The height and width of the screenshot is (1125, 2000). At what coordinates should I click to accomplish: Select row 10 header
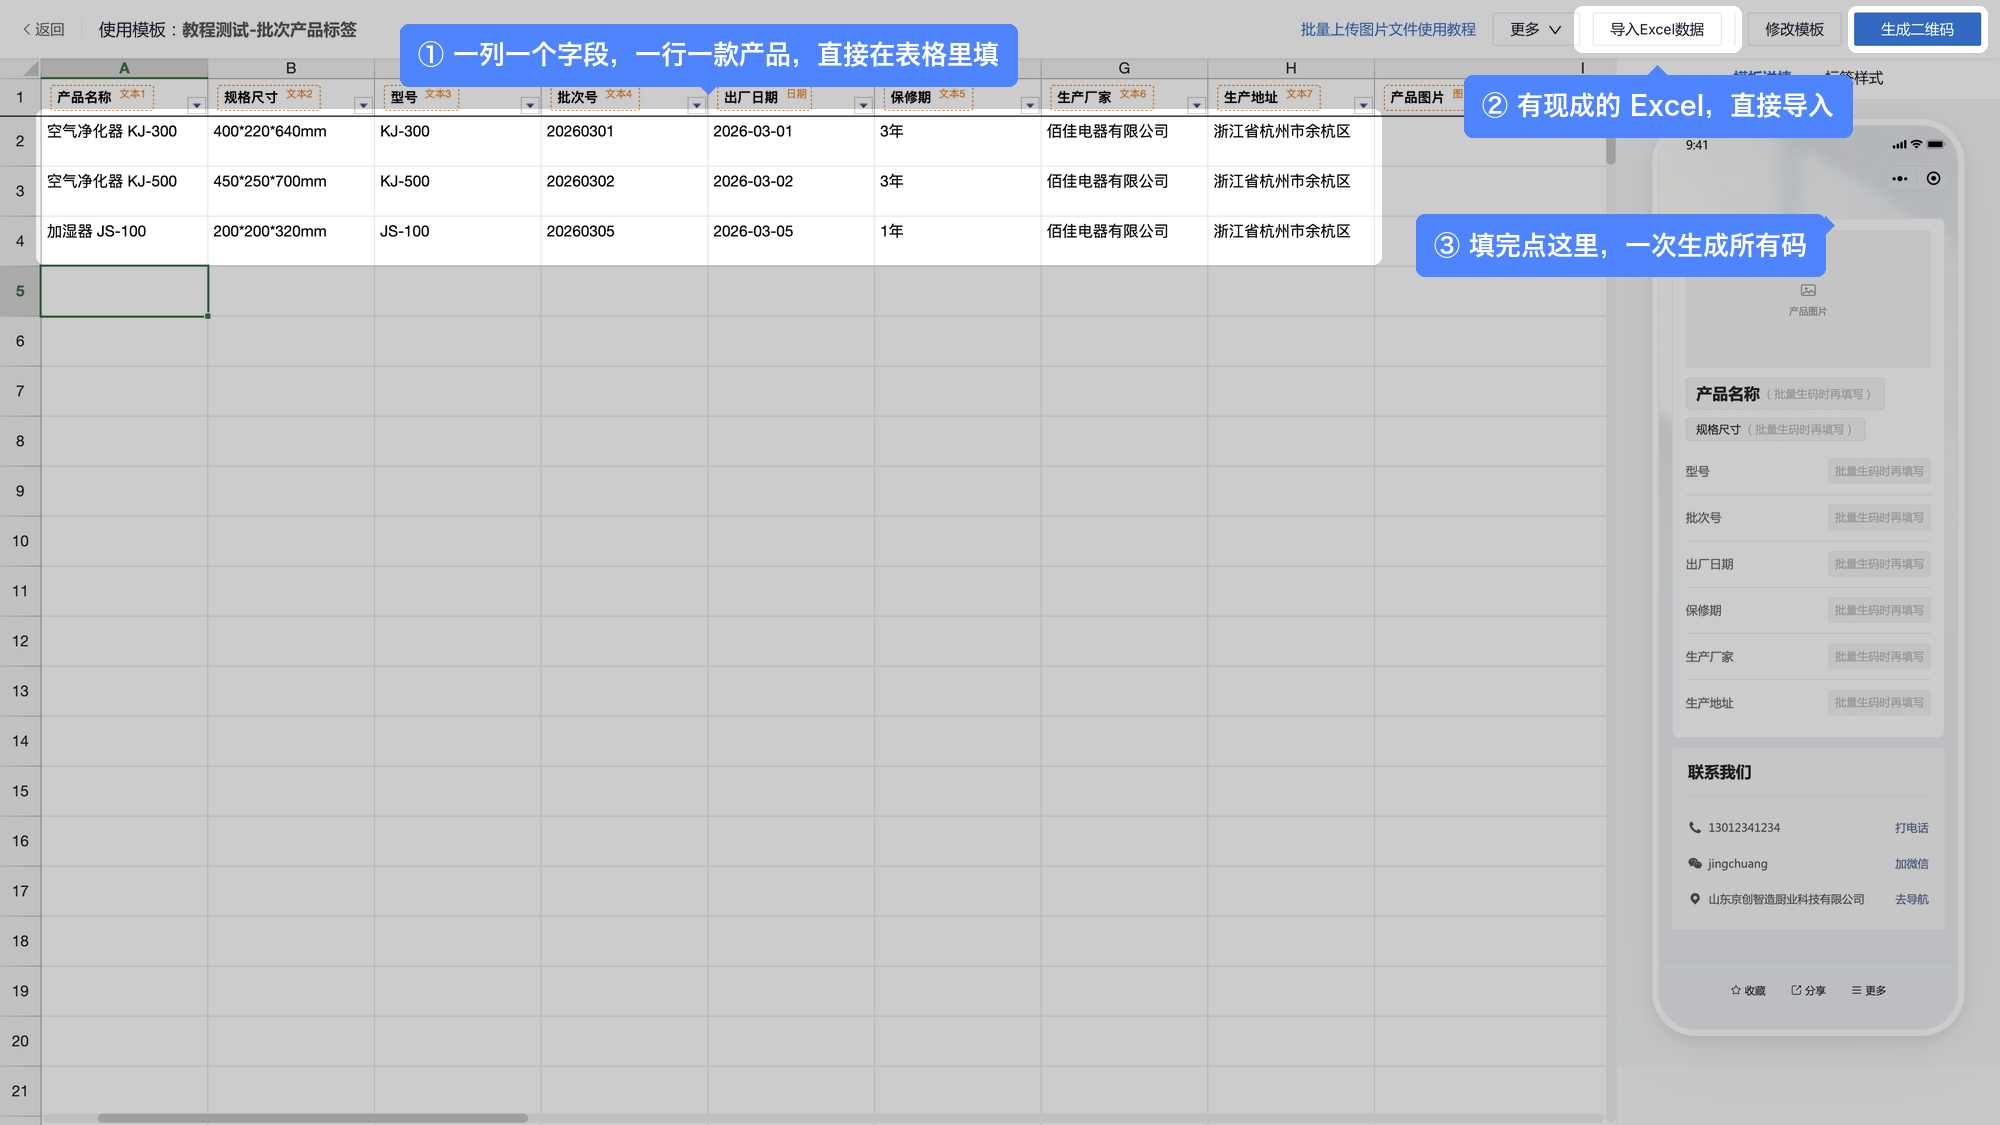20,541
